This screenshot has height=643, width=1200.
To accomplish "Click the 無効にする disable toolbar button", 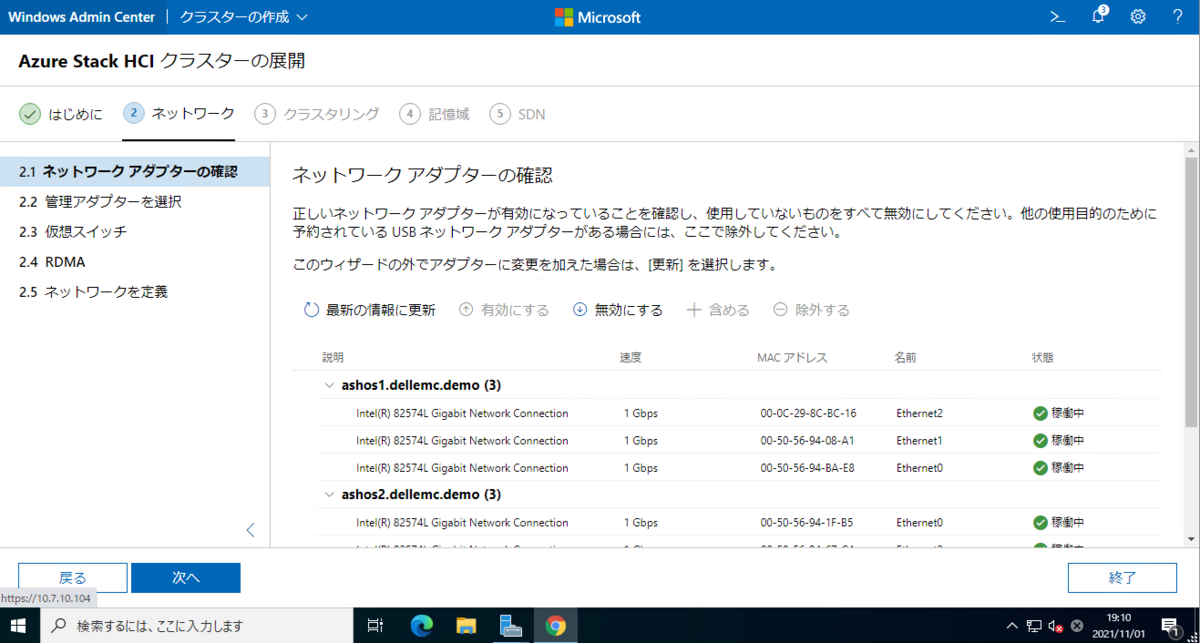I will [618, 310].
